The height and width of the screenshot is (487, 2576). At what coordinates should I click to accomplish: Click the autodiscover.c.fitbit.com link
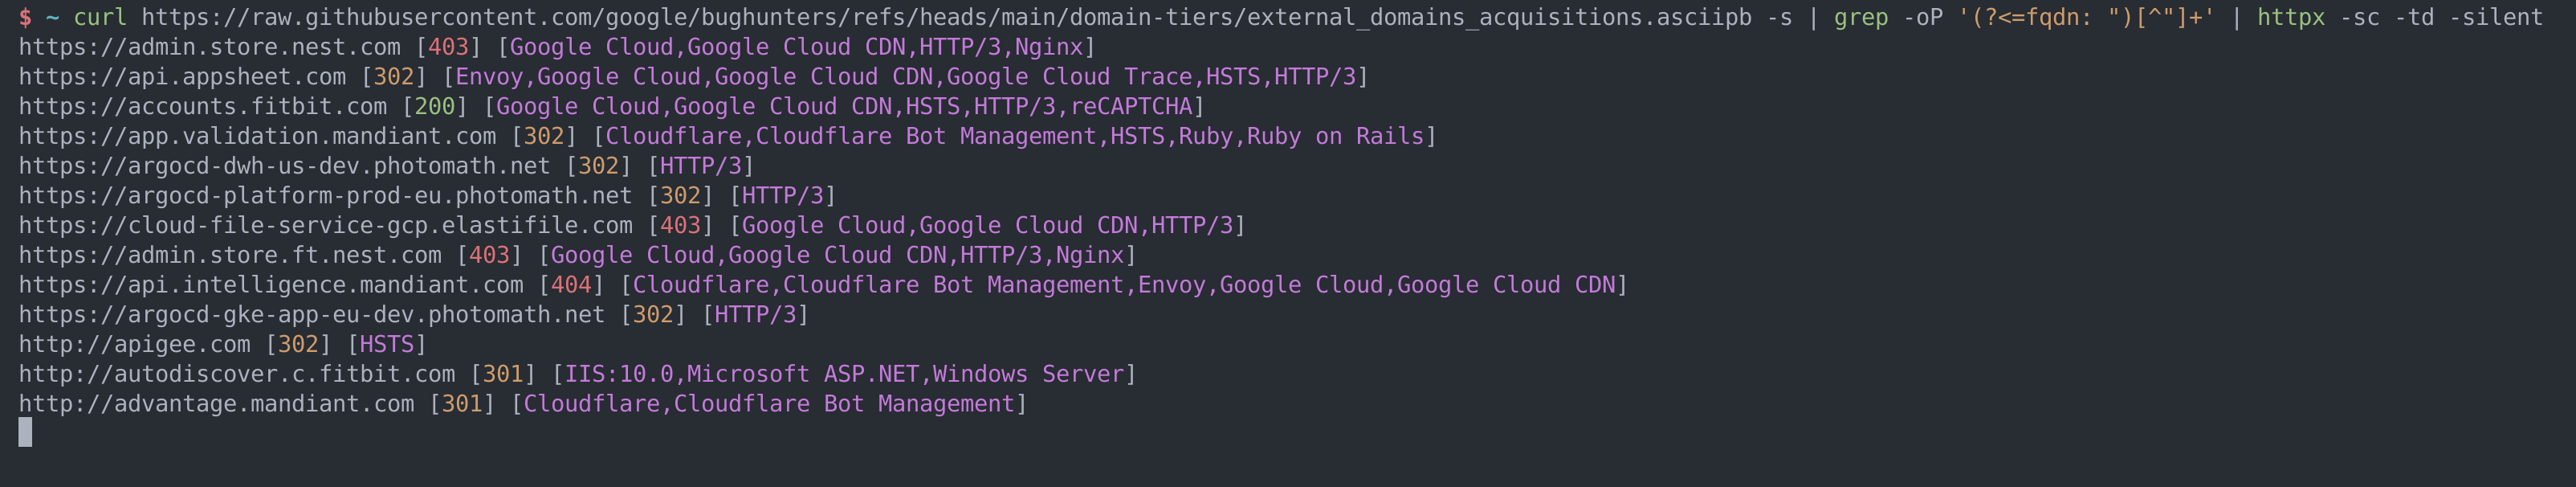[237, 374]
